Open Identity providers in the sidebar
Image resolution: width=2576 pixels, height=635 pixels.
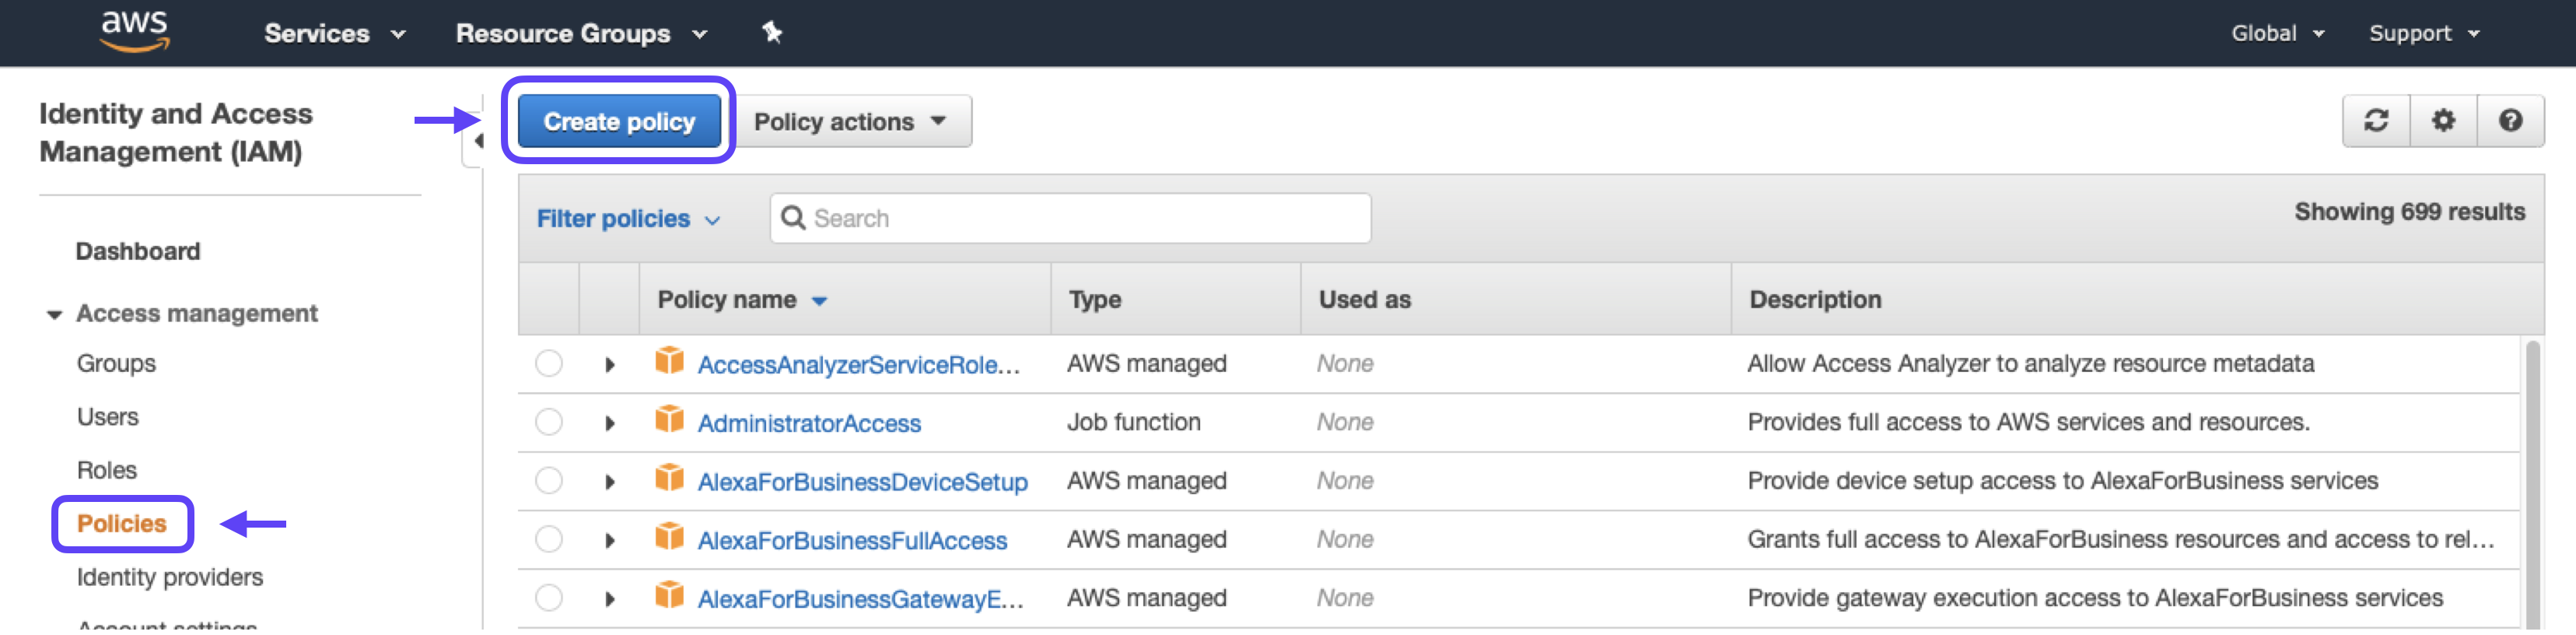[x=170, y=577]
